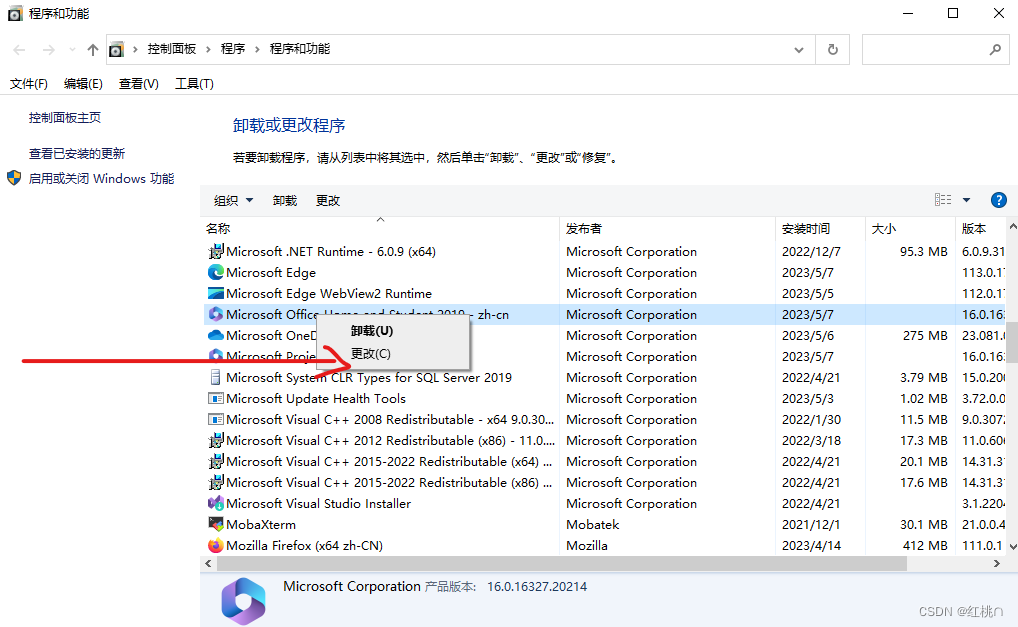Click 程序 in breadcrumb path

(232, 49)
